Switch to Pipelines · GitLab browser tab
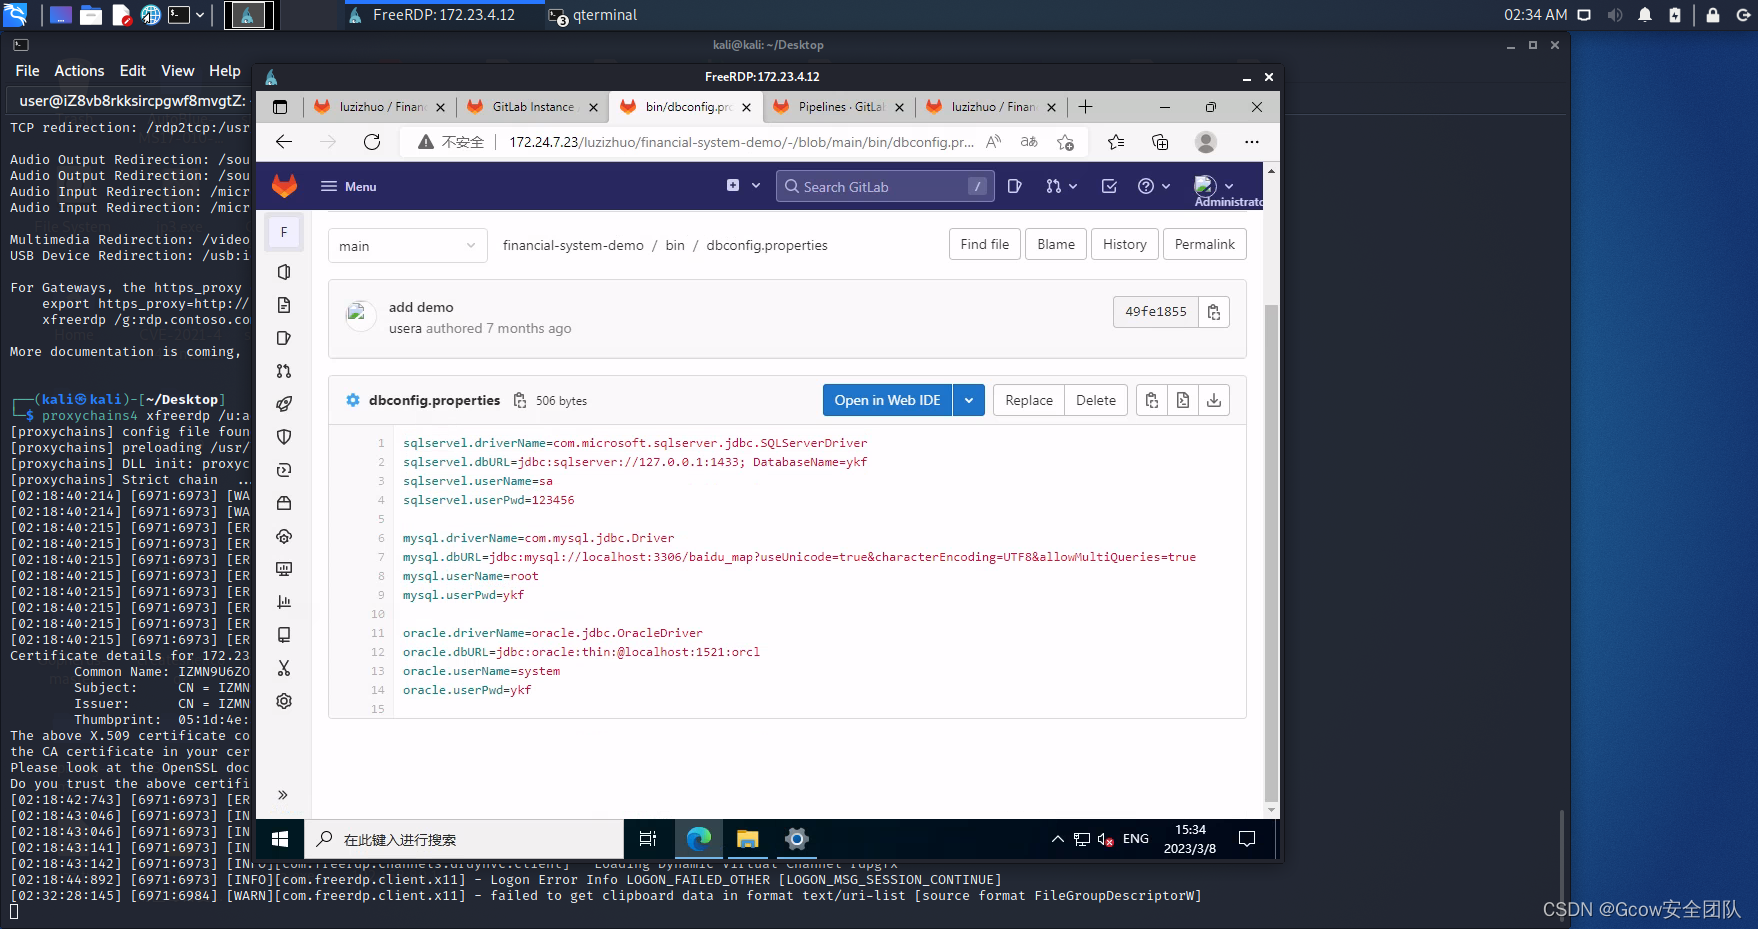 (x=838, y=107)
